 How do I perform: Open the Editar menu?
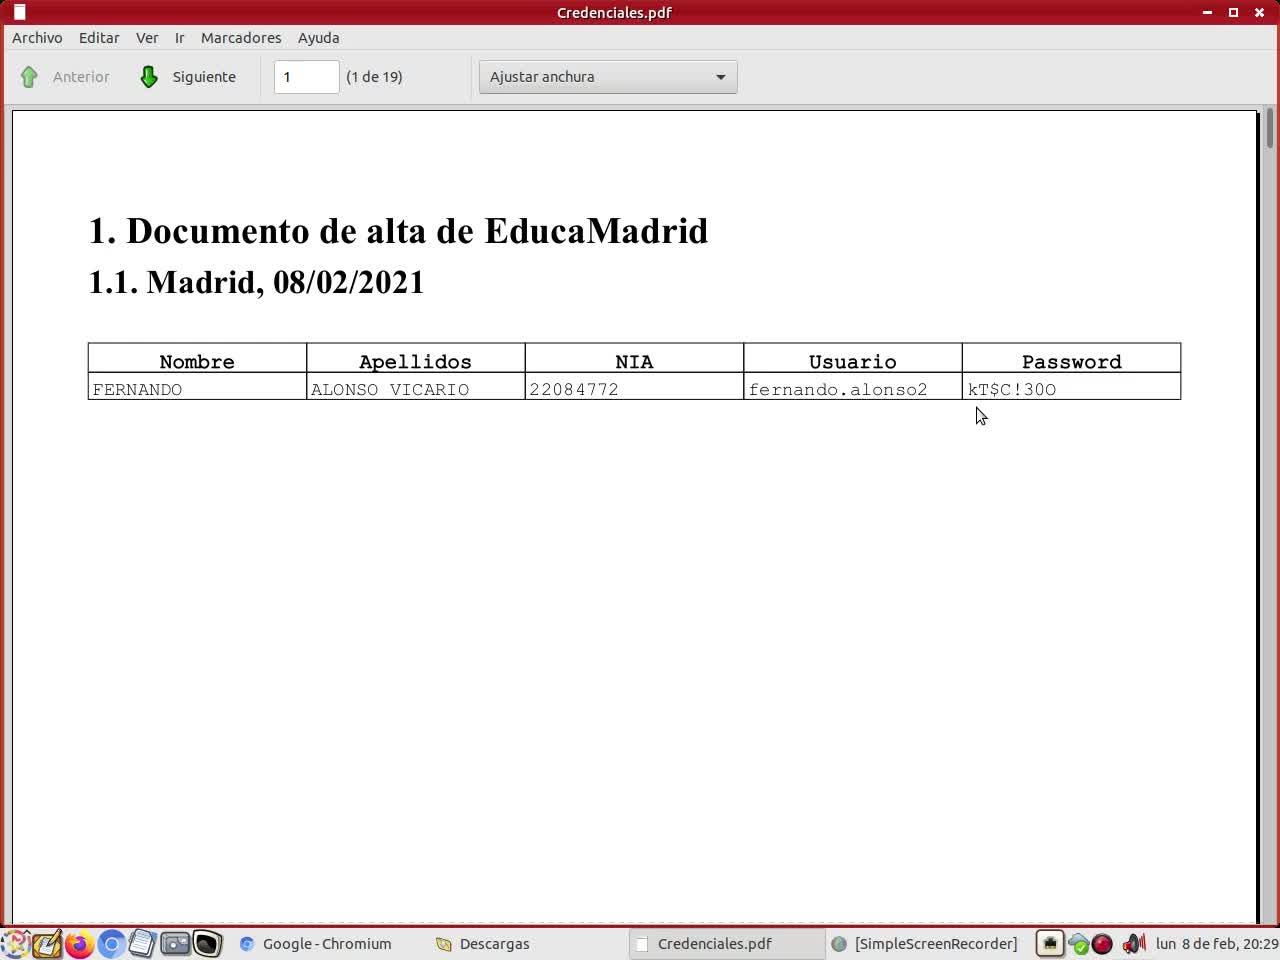coord(99,38)
